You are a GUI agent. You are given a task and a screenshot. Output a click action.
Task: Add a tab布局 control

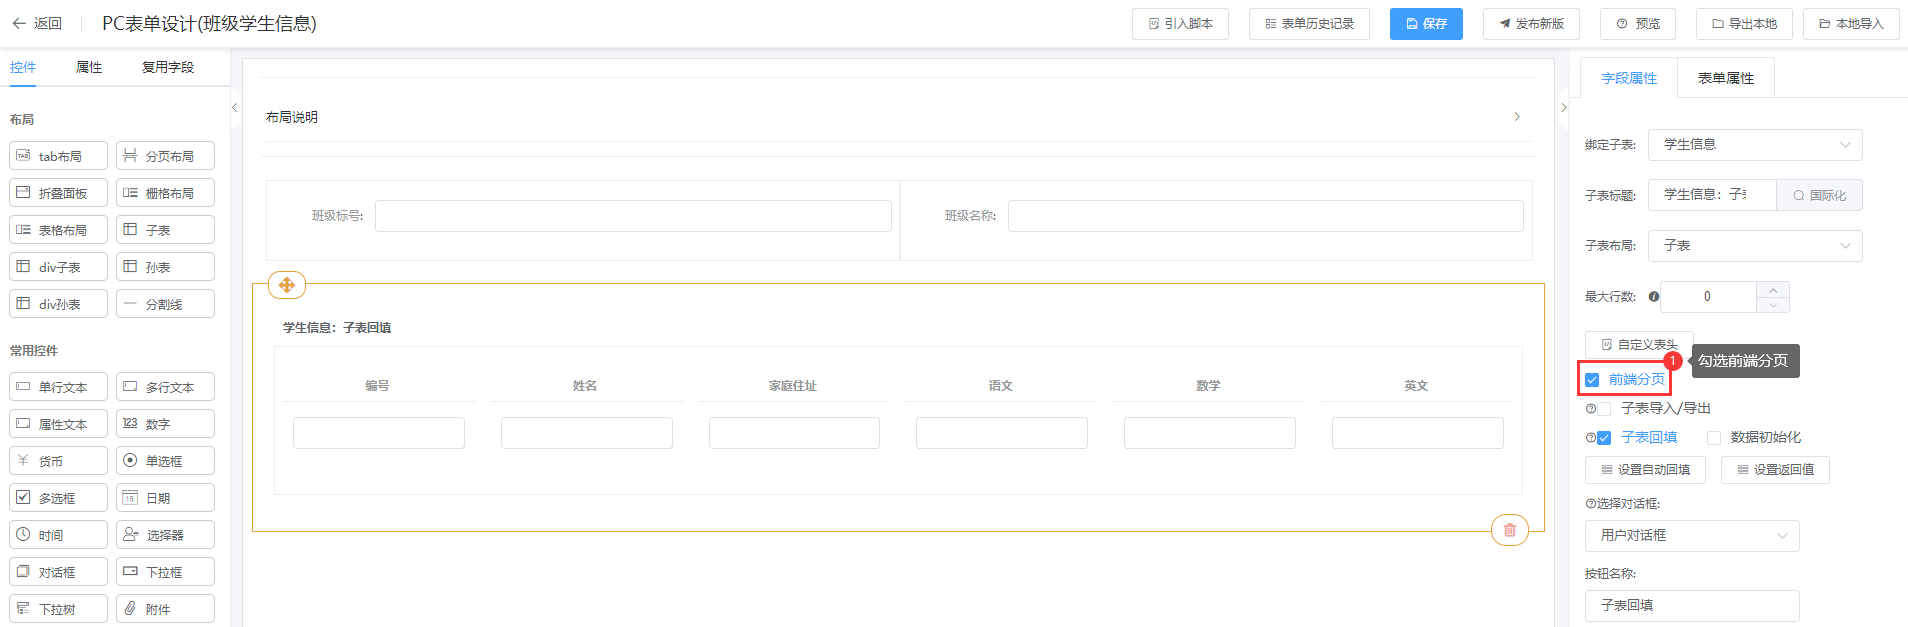pyautogui.click(x=59, y=156)
